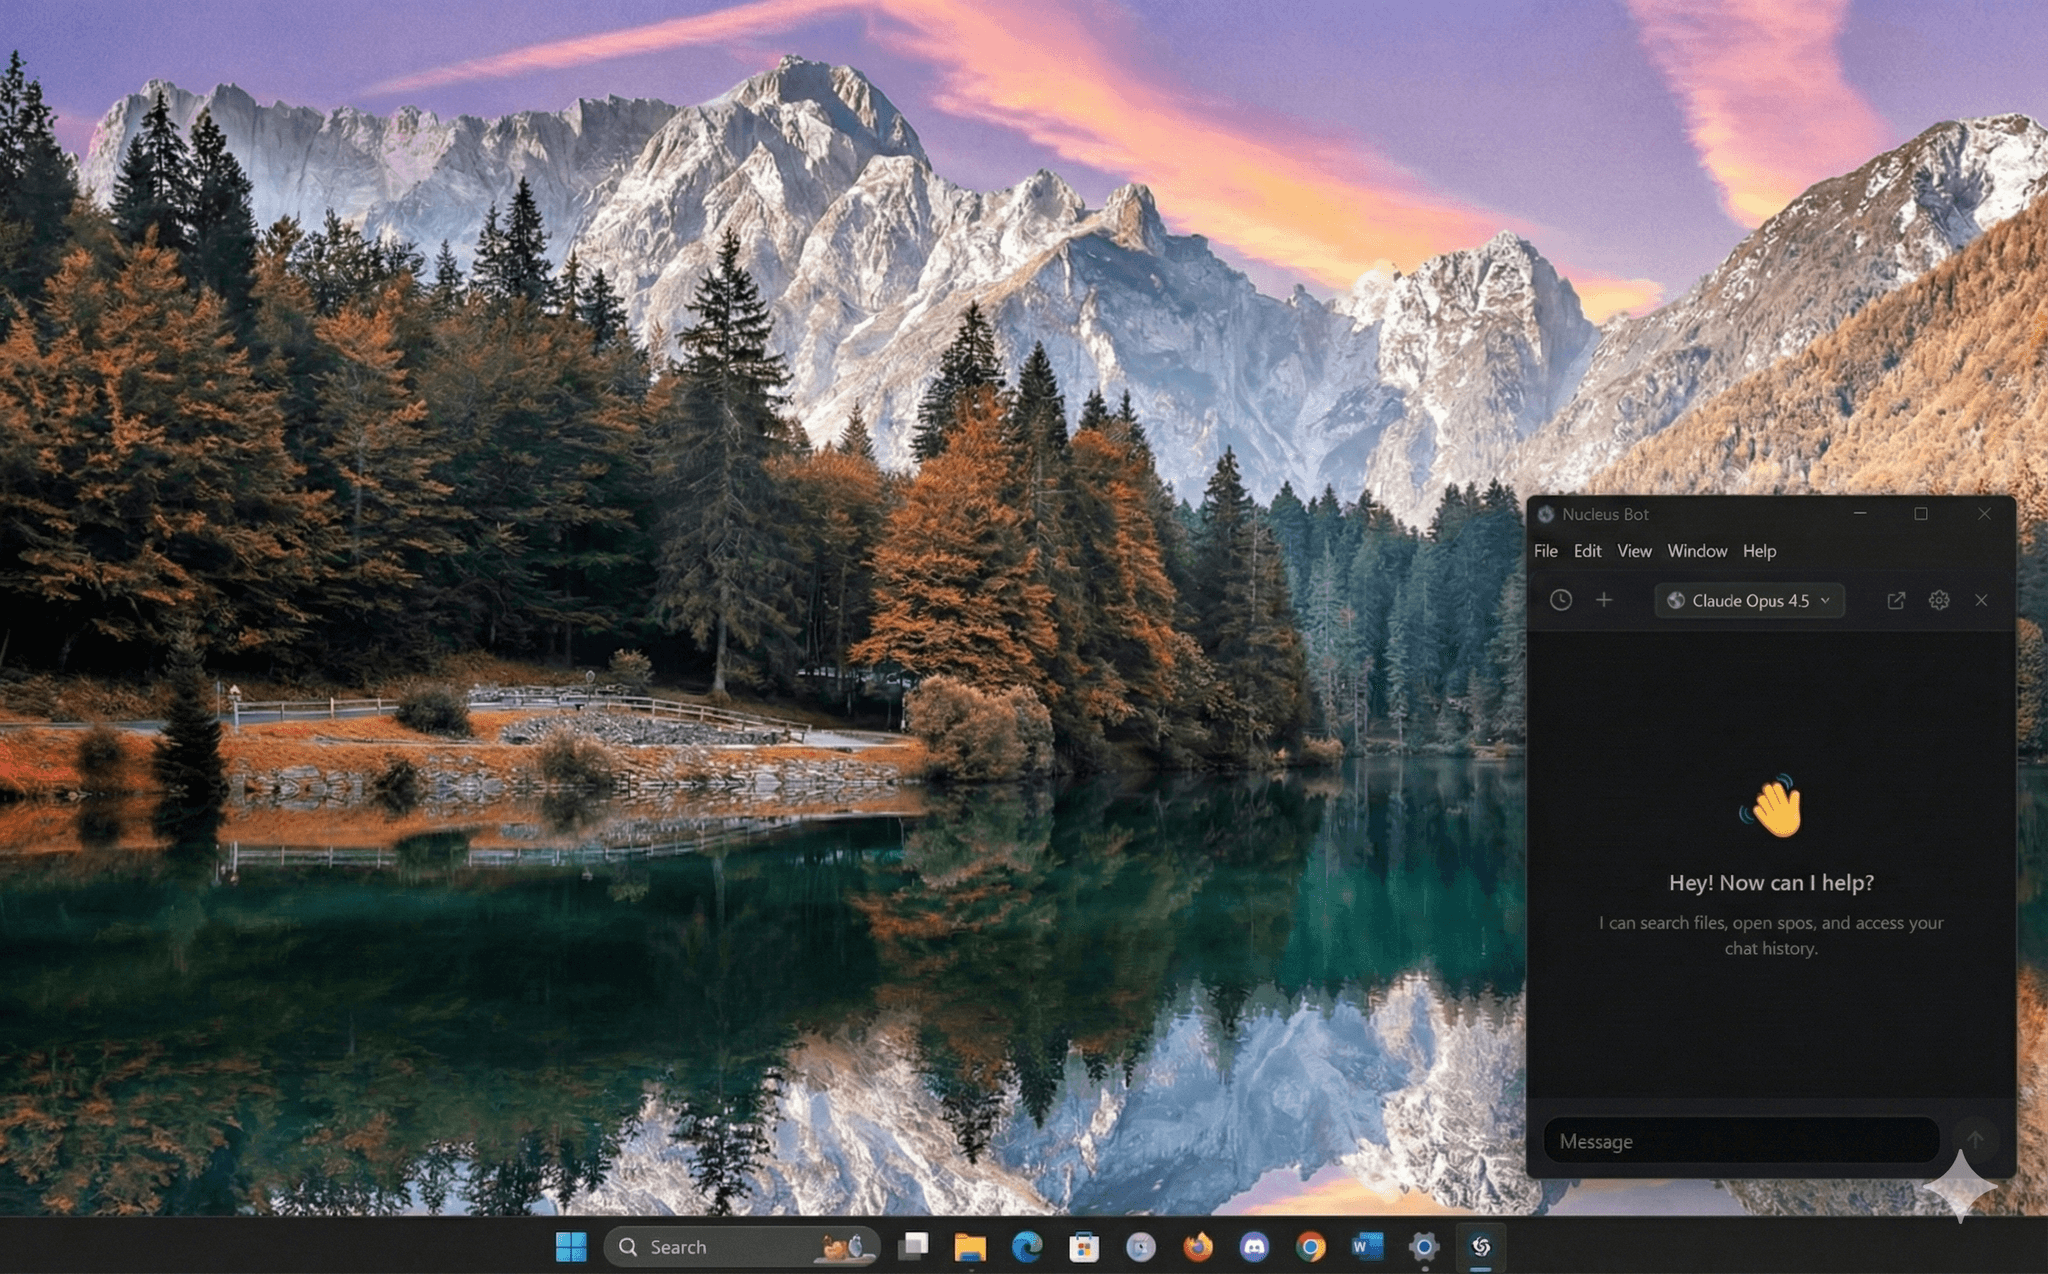Click the Nucleus Bot taskbar icon

[1481, 1246]
